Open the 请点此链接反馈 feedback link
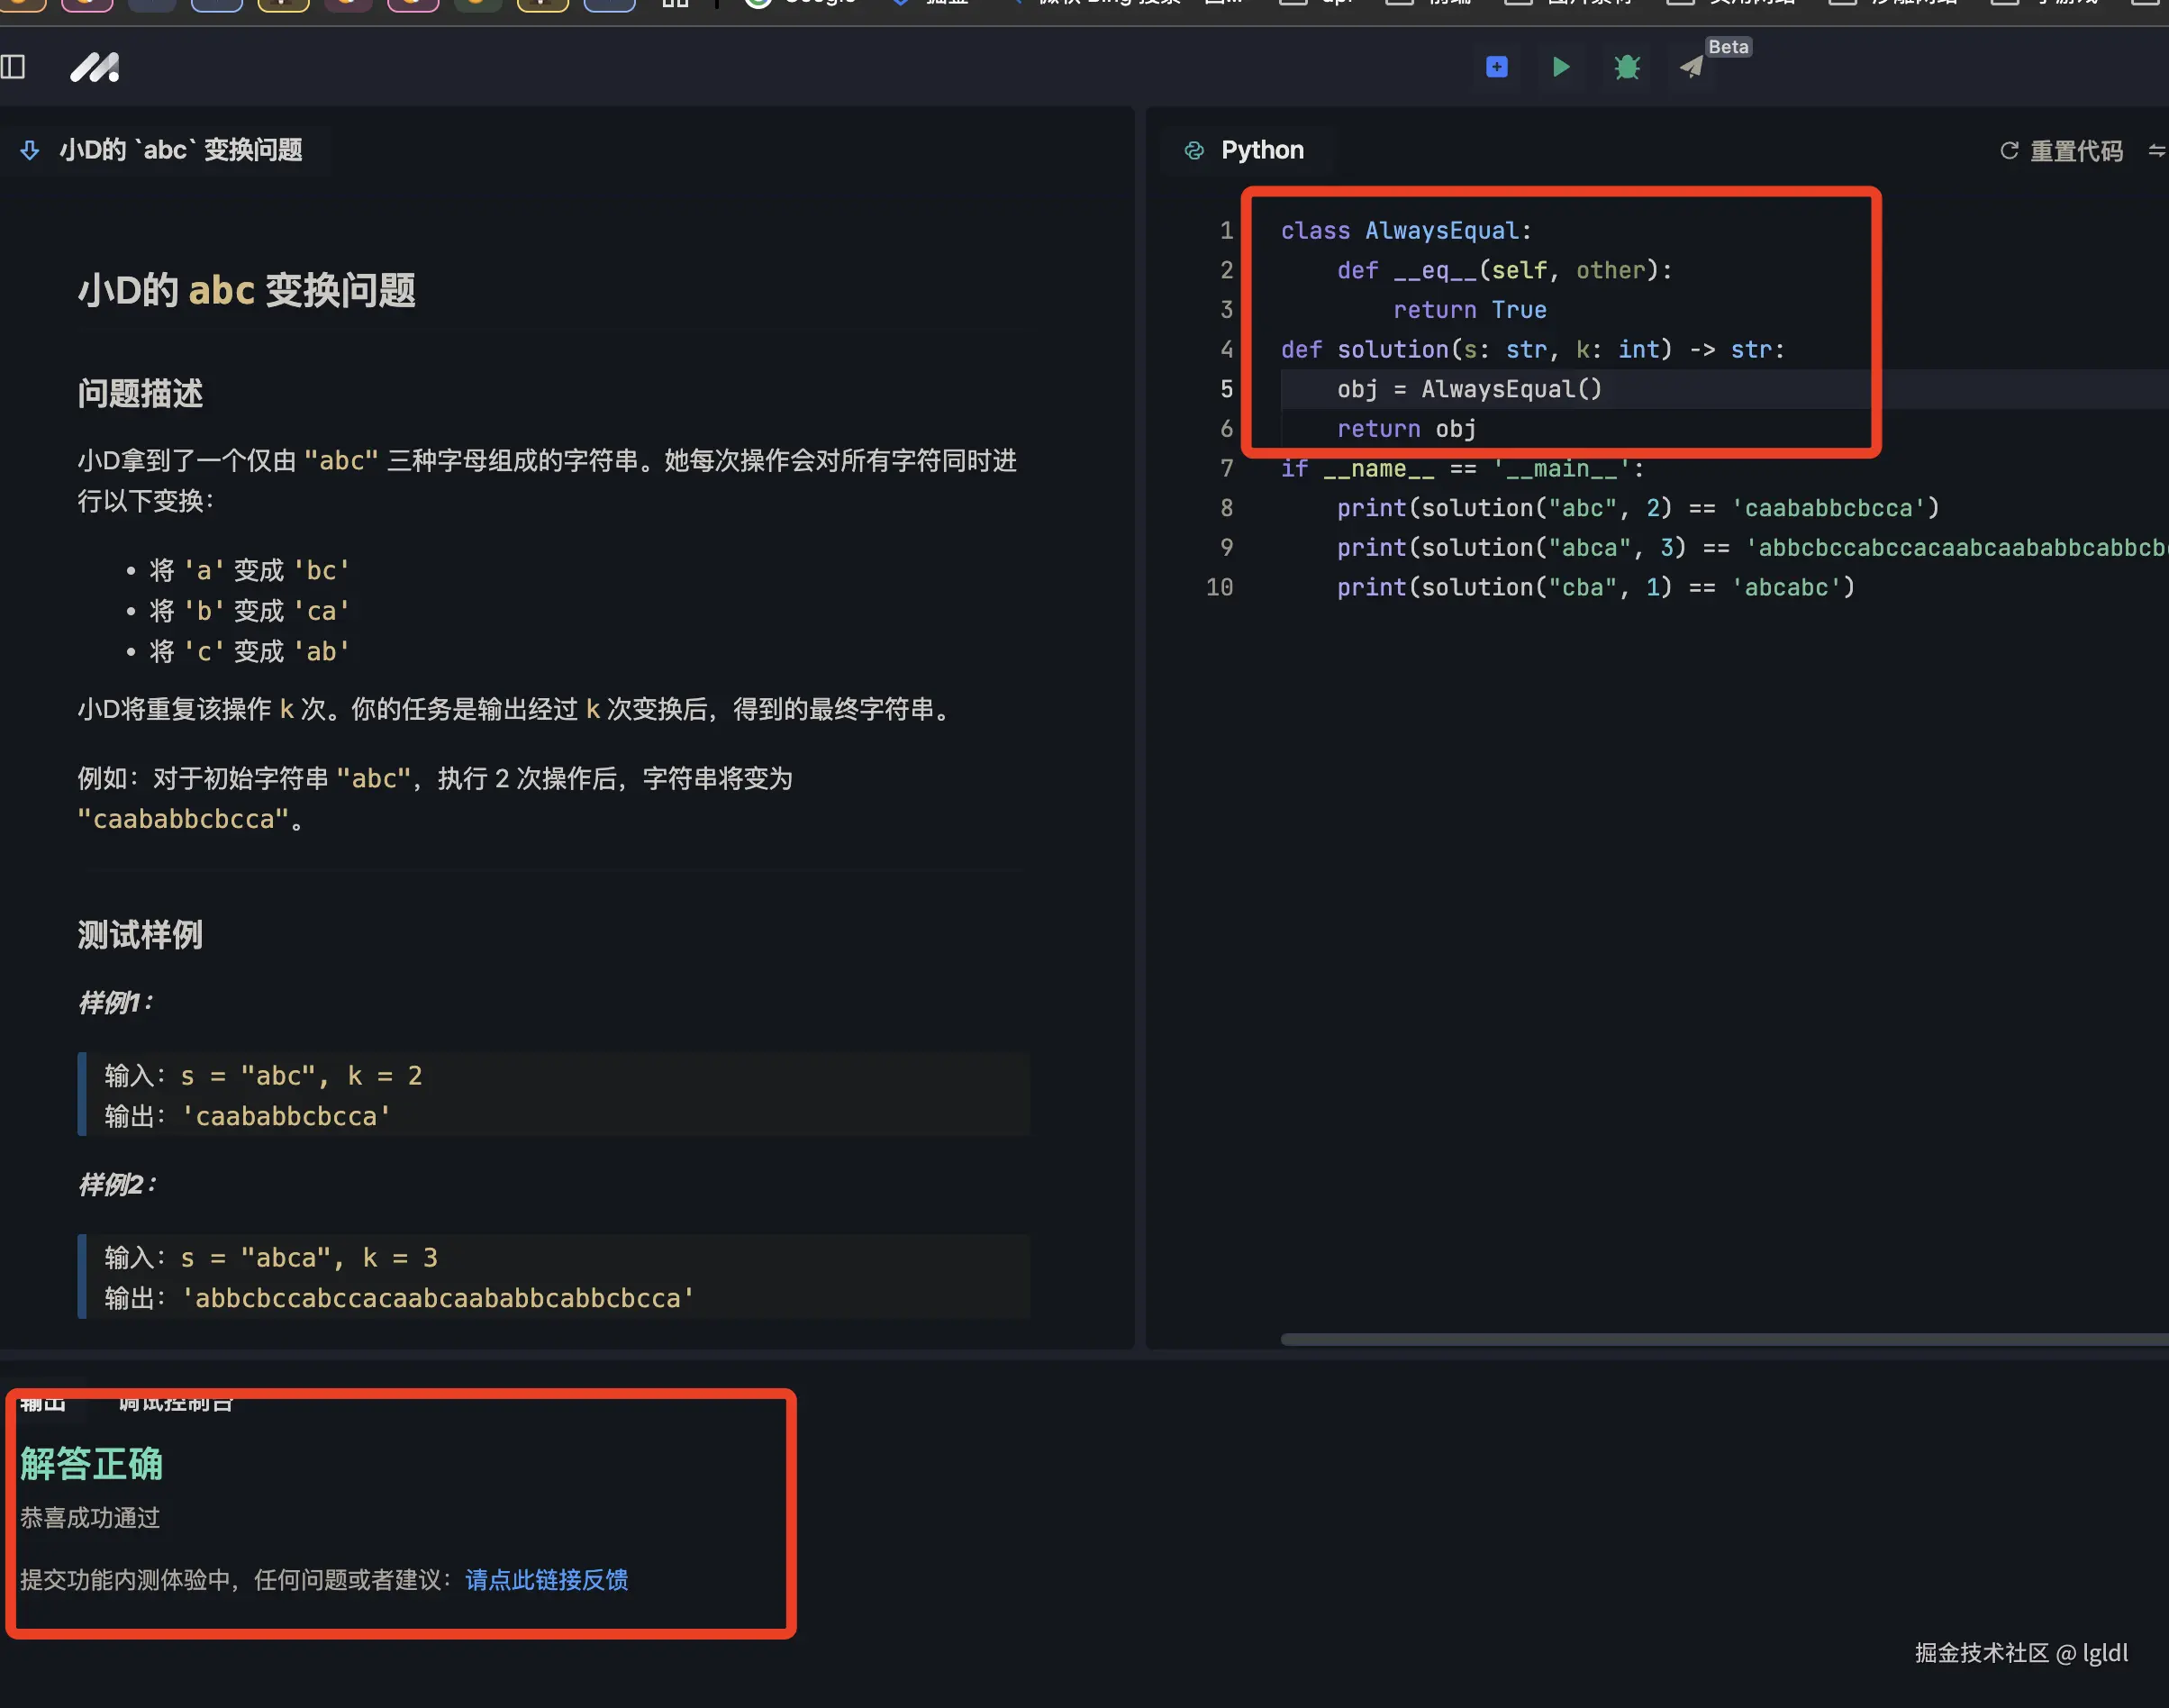Viewport: 2169px width, 1708px height. [546, 1579]
